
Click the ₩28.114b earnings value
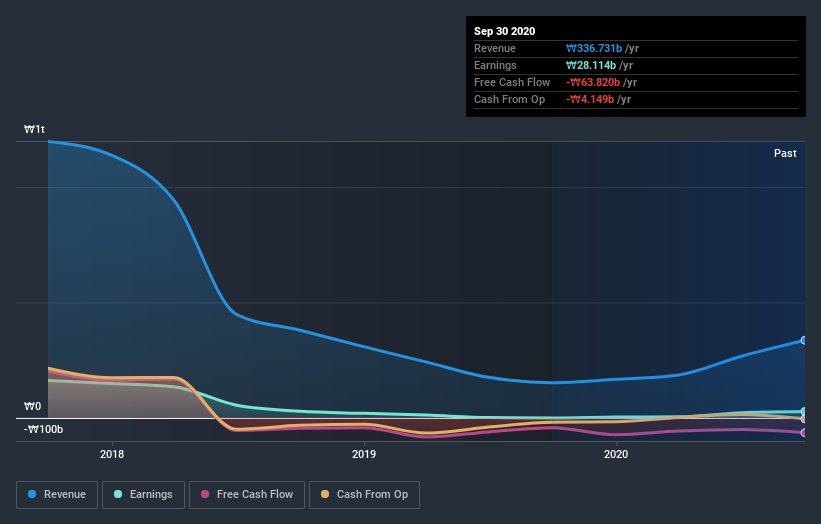coord(591,65)
